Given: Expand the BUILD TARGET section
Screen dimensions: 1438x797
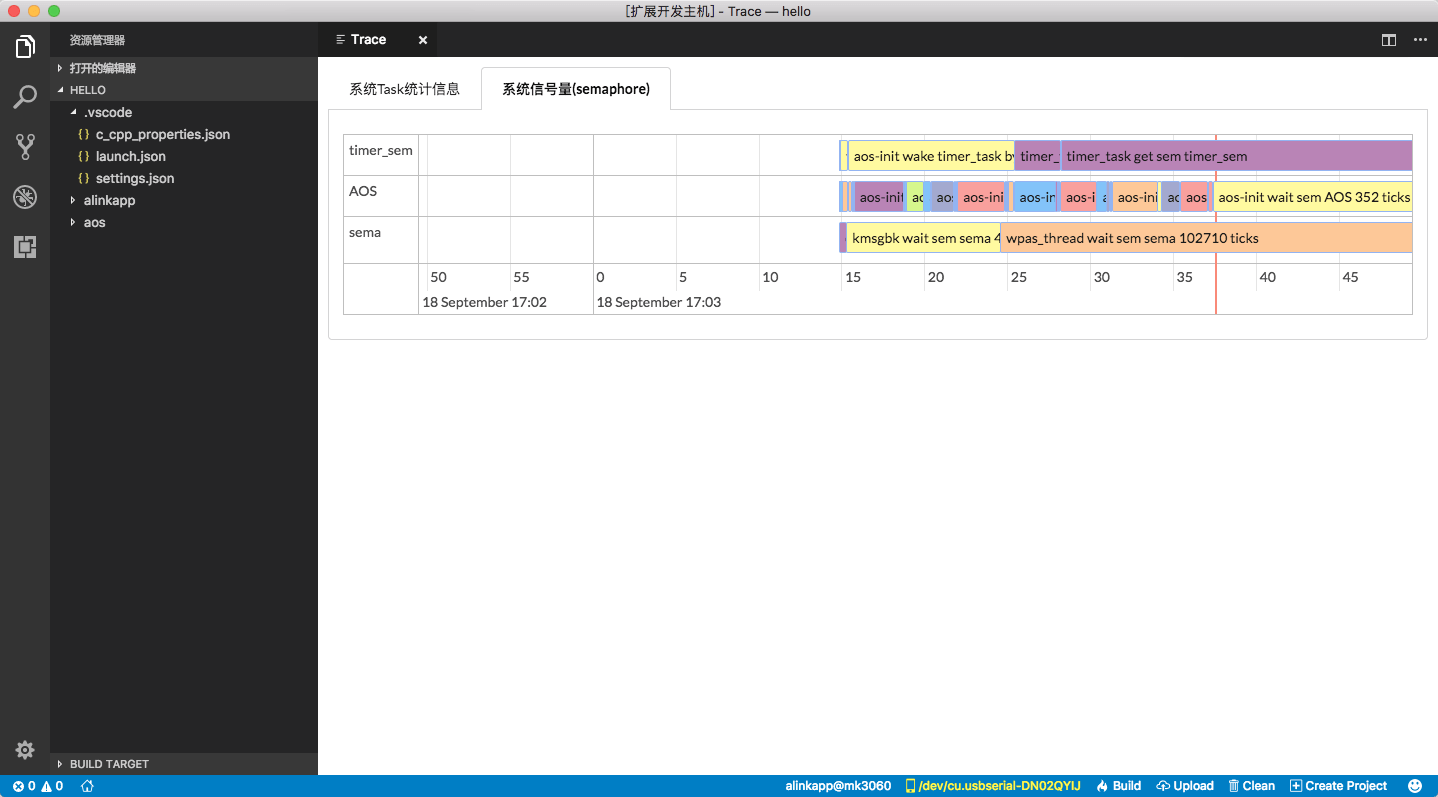Looking at the screenshot, I should [184, 764].
